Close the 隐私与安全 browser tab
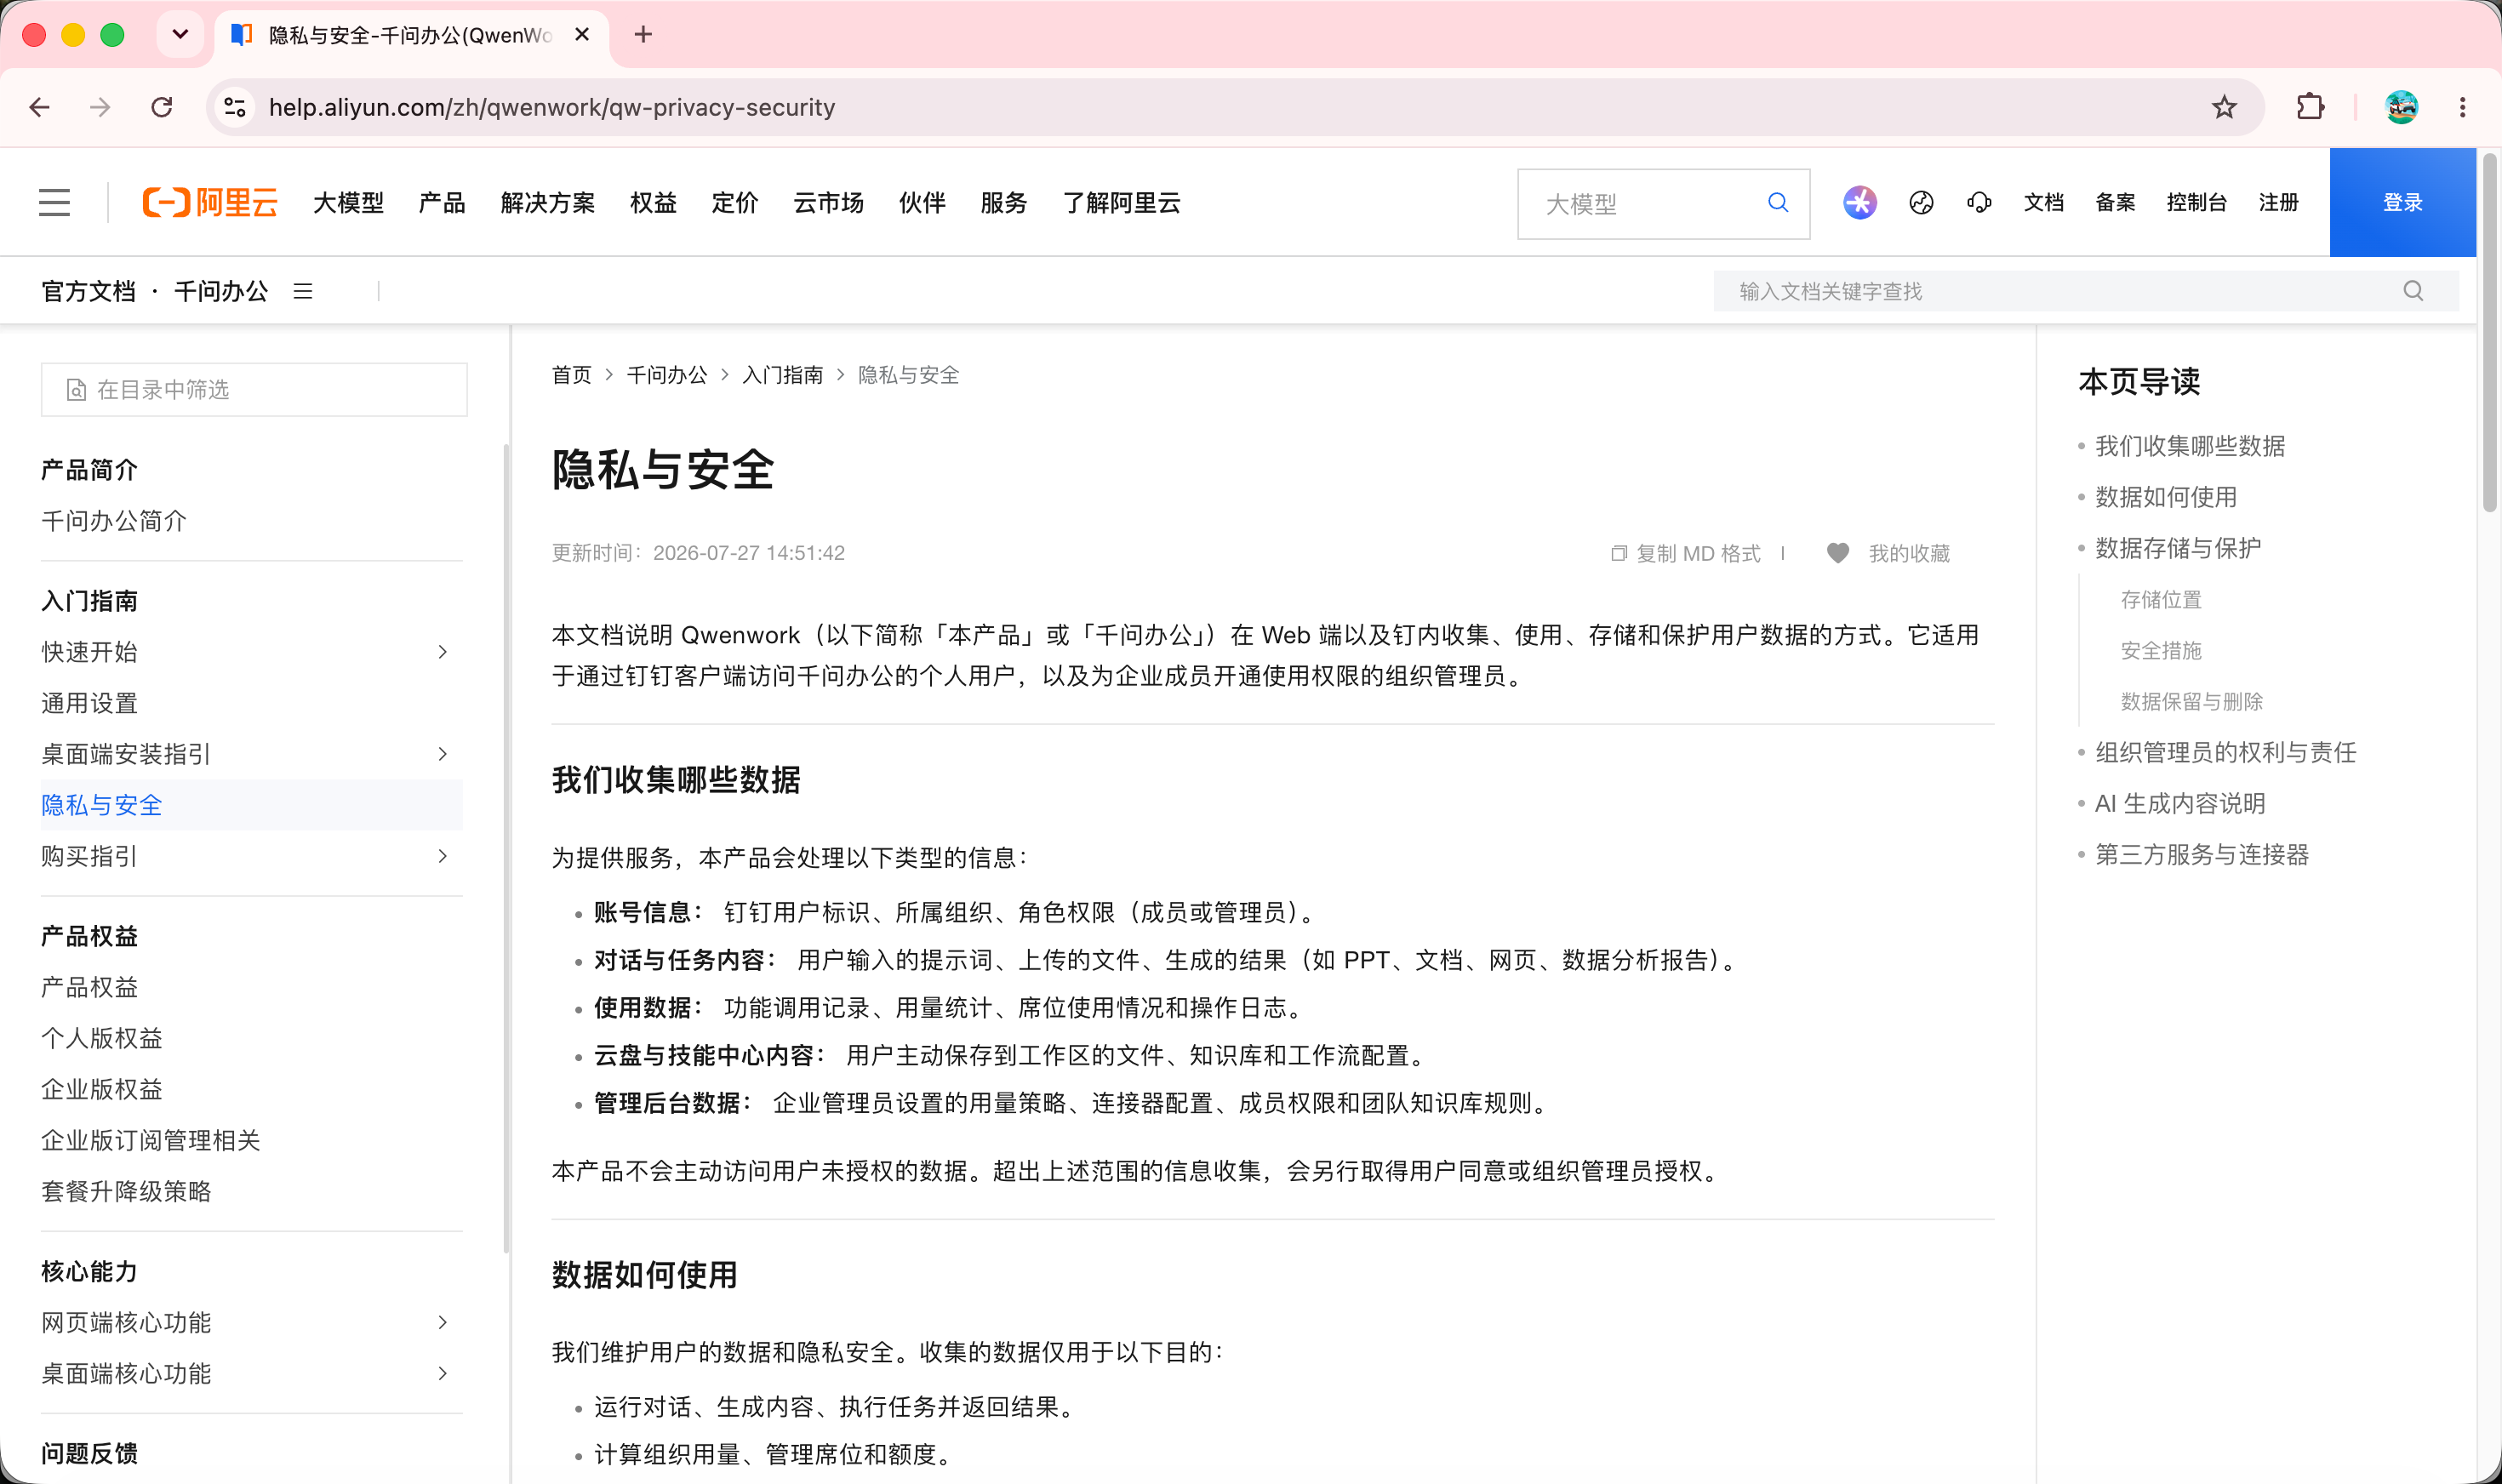This screenshot has height=1484, width=2502. [x=582, y=35]
